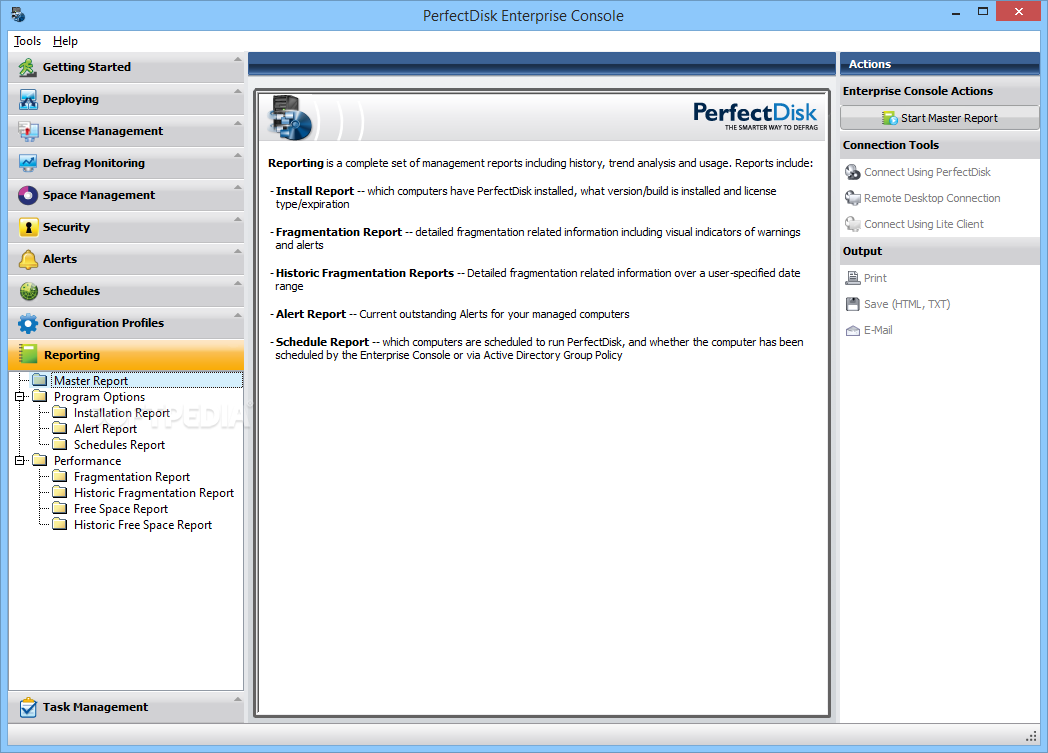Expand the Getting Started panel arrow
Viewport: 1048px width, 753px height.
click(237, 59)
